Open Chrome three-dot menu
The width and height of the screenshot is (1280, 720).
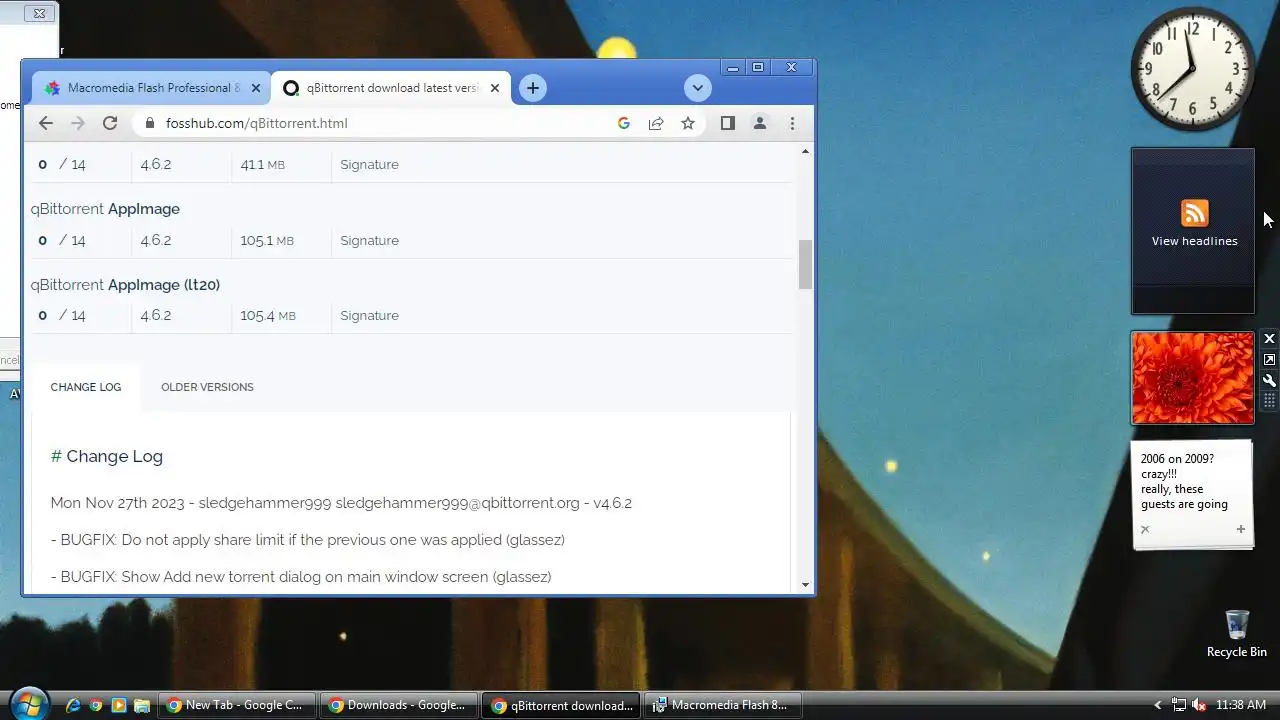tap(792, 123)
